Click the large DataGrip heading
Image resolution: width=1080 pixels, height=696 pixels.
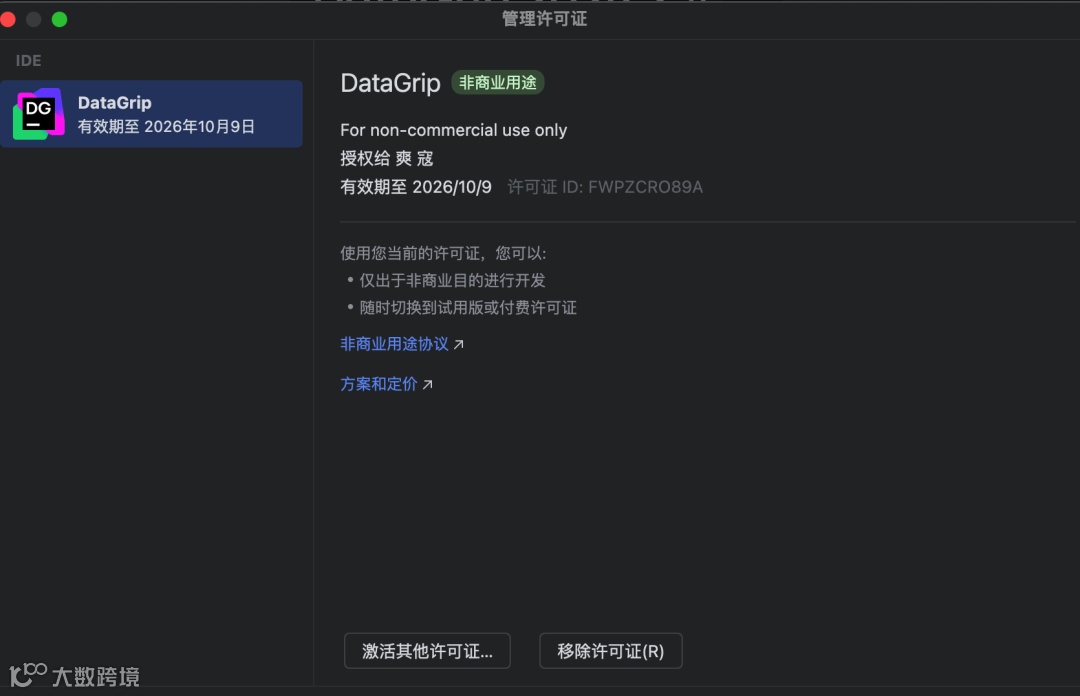(x=391, y=83)
